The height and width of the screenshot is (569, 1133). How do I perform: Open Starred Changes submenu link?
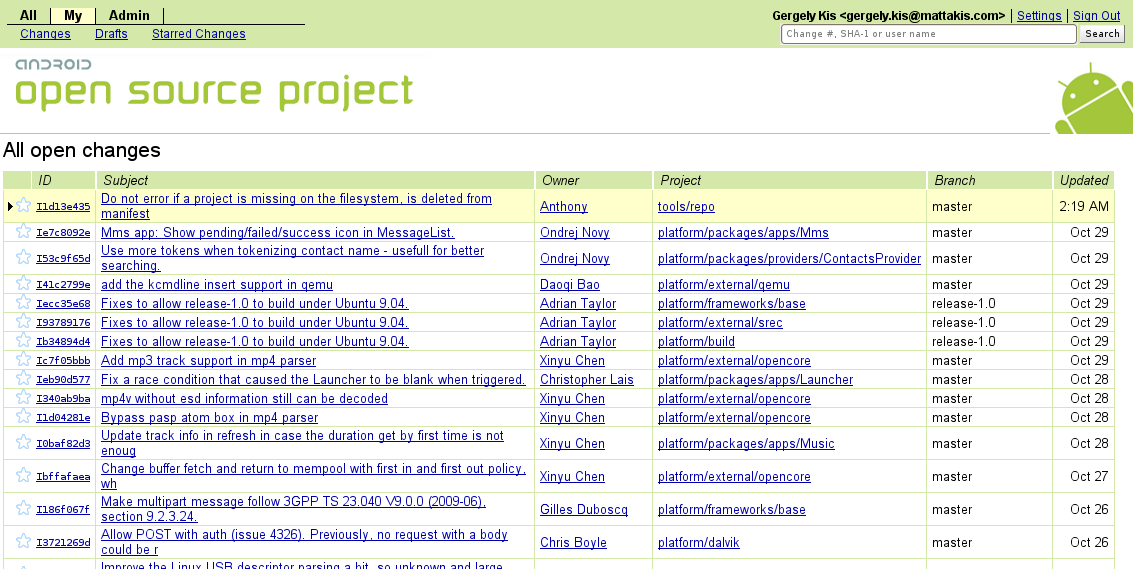(199, 34)
